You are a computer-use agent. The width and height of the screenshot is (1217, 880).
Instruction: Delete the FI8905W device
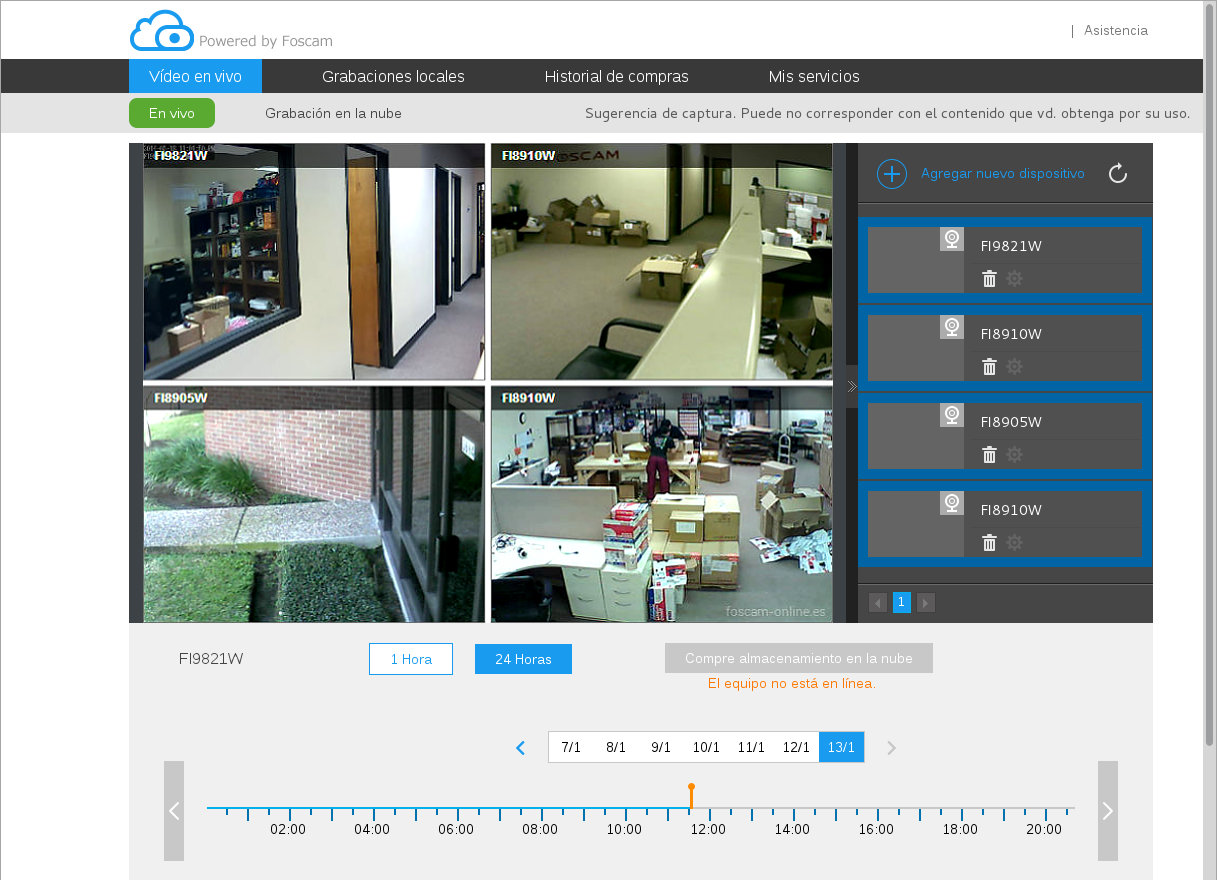(989, 455)
